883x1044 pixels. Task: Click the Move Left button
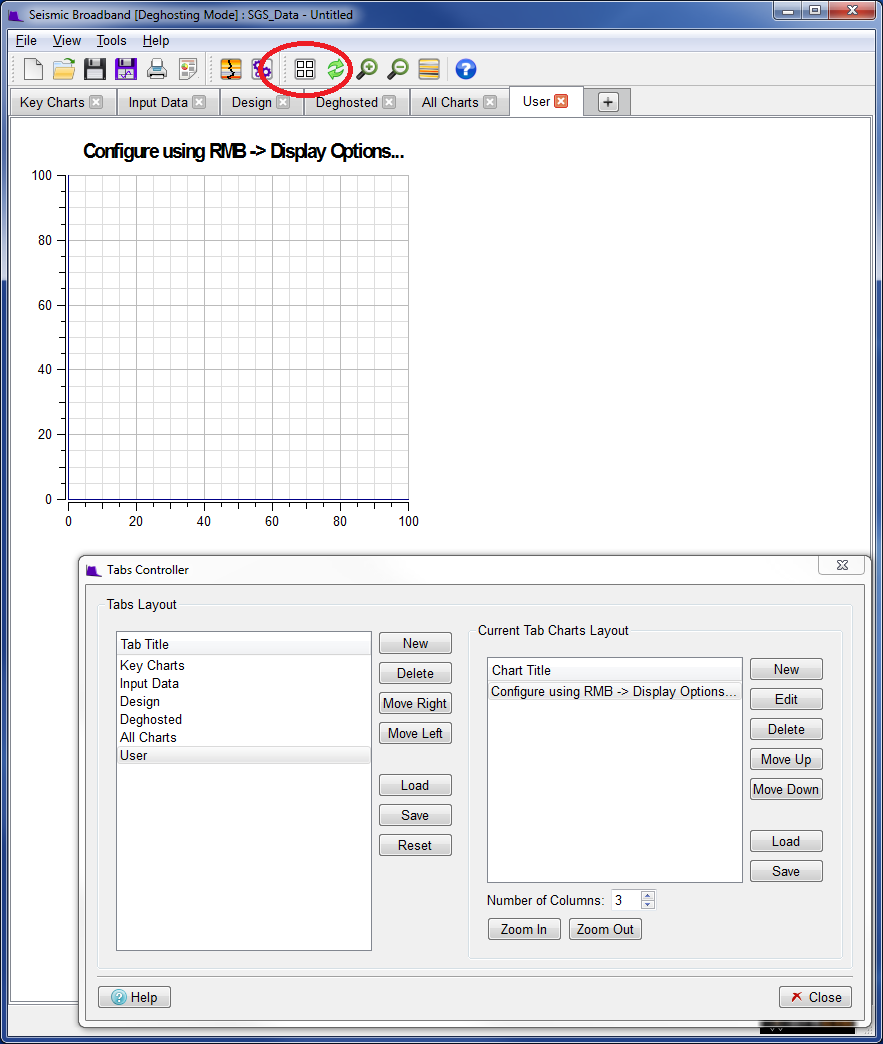tap(416, 733)
